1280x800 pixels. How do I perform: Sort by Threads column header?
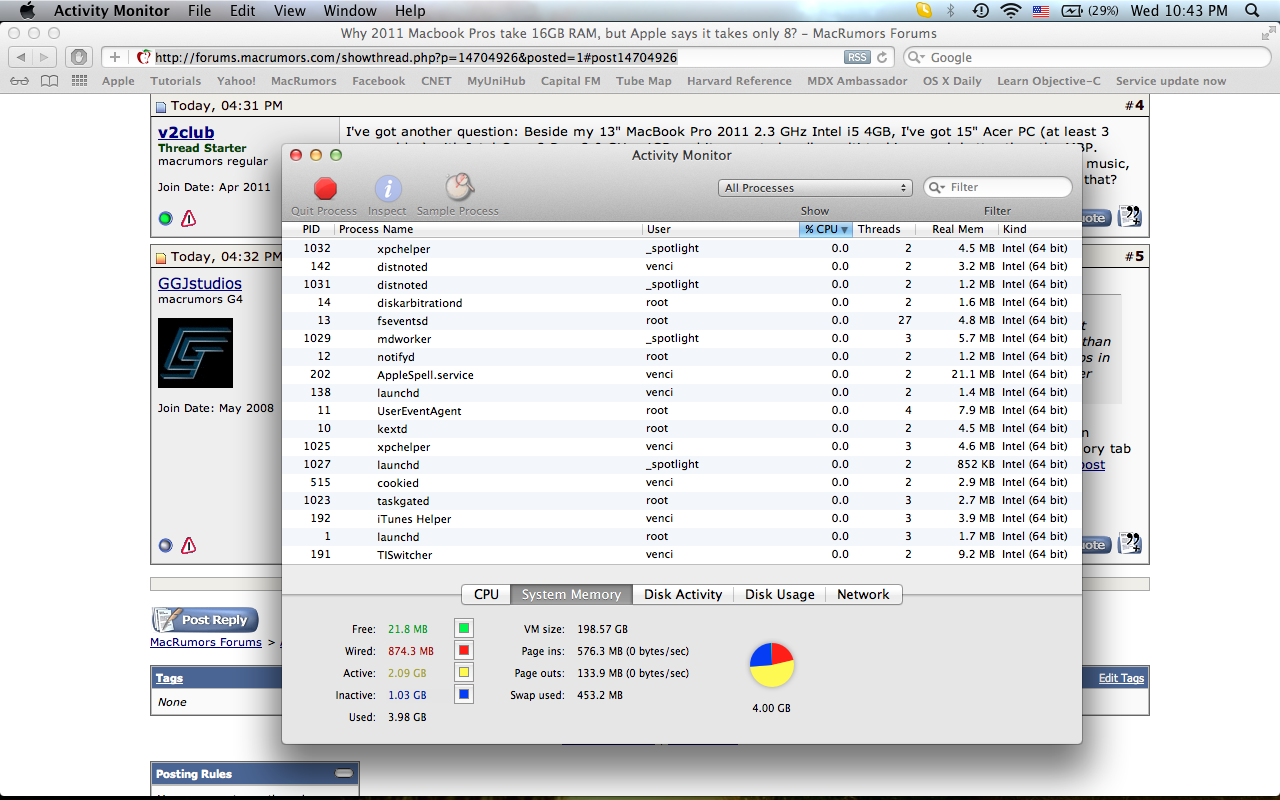[884, 229]
